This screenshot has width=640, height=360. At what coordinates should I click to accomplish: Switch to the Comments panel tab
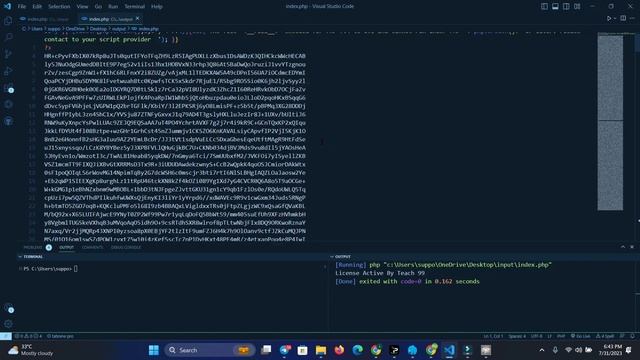tap(92, 247)
